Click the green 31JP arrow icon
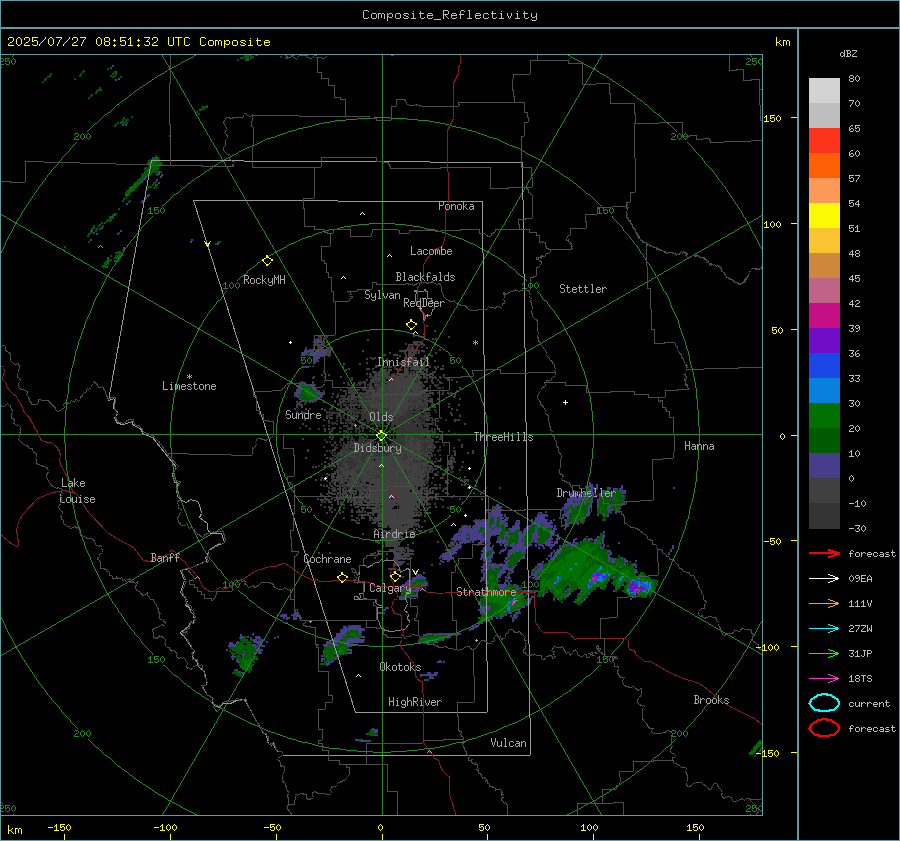The width and height of the screenshot is (900, 841). coord(824,653)
